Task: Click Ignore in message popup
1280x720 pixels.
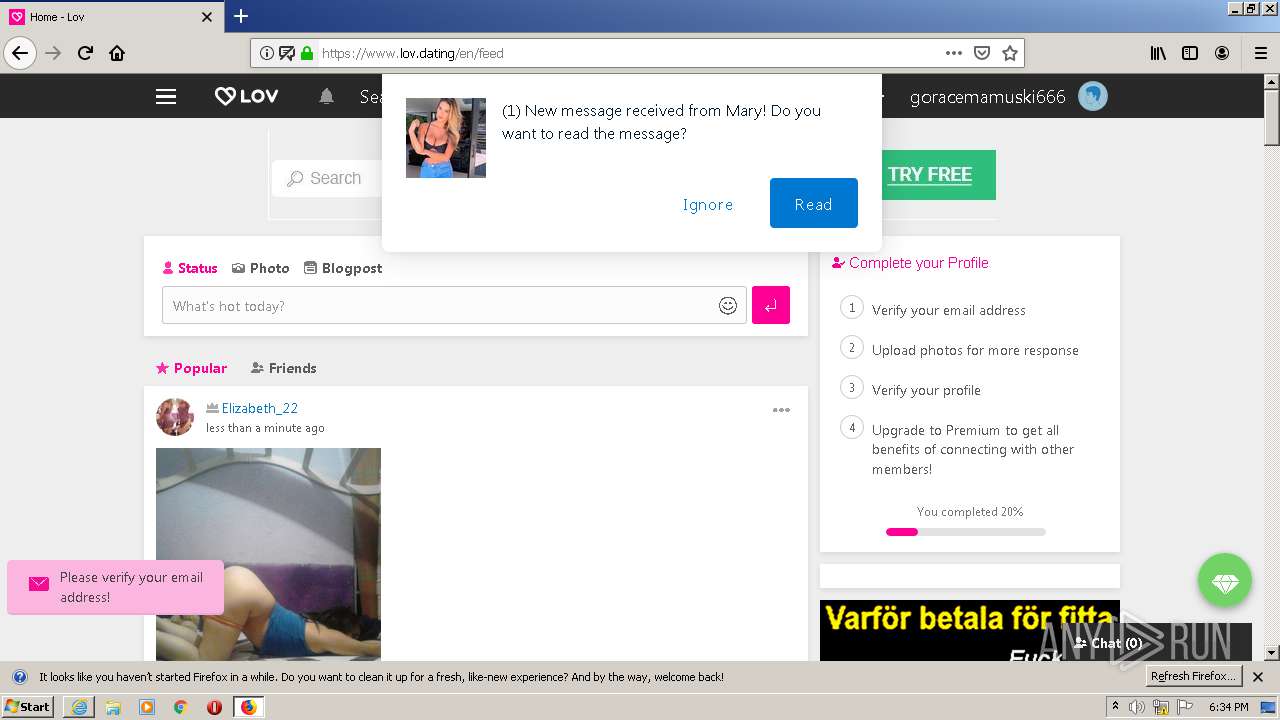Action: 708,204
